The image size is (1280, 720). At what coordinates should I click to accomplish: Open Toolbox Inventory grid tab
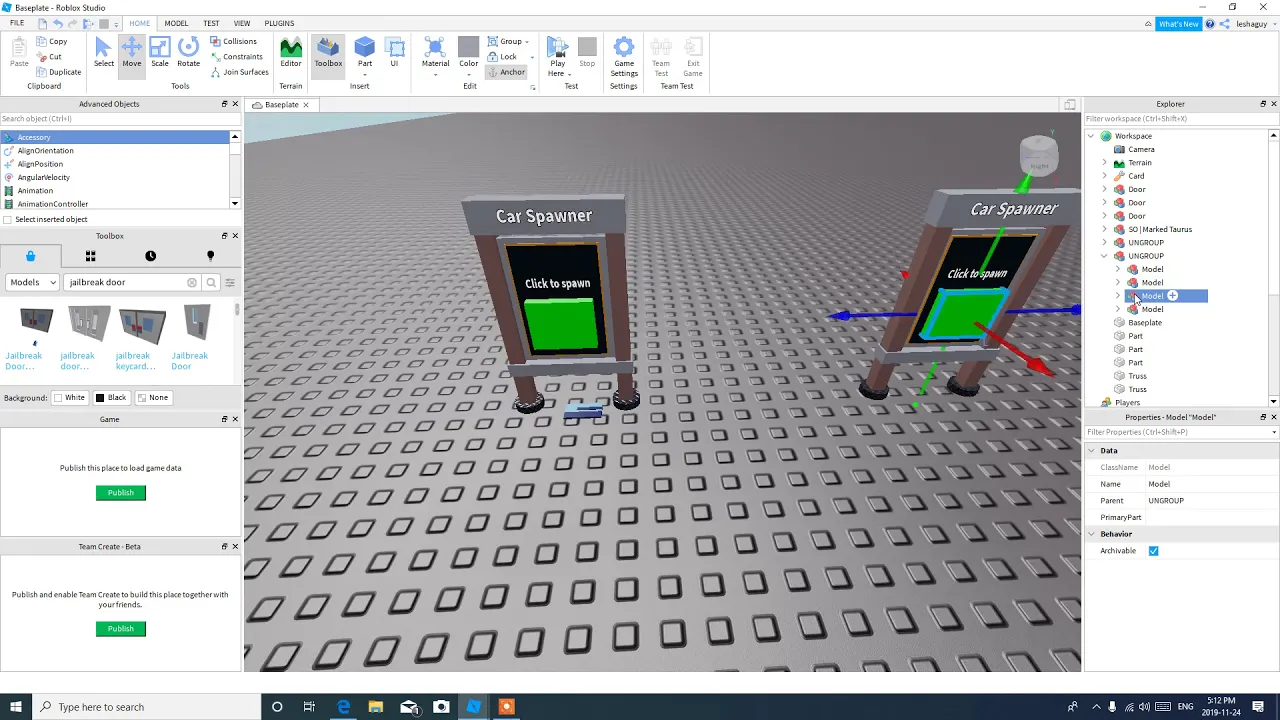coord(90,256)
